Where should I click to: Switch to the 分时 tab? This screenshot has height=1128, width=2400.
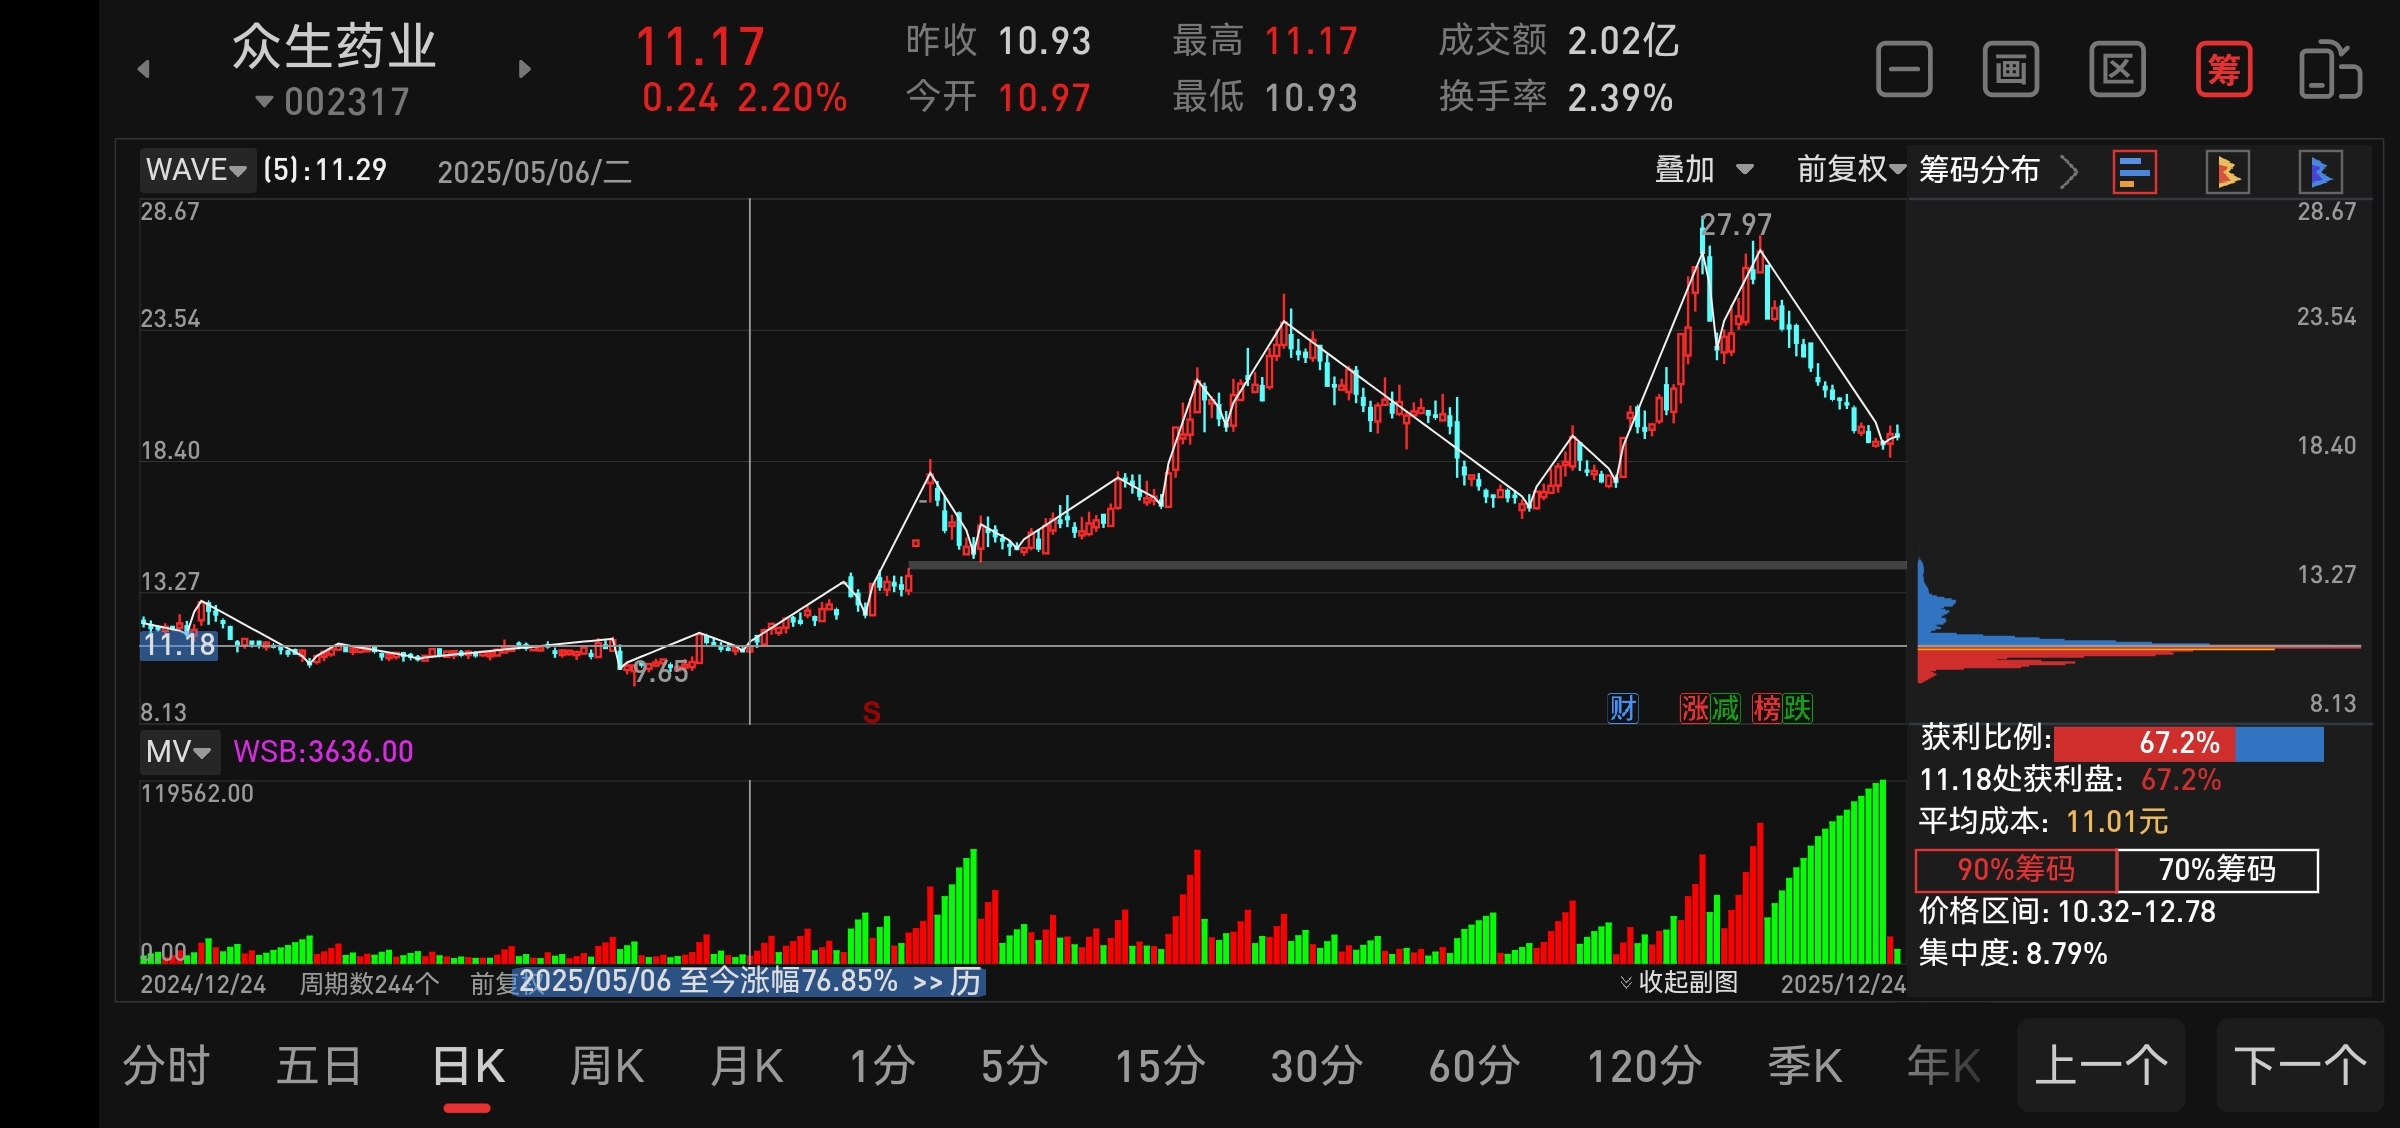(166, 1066)
